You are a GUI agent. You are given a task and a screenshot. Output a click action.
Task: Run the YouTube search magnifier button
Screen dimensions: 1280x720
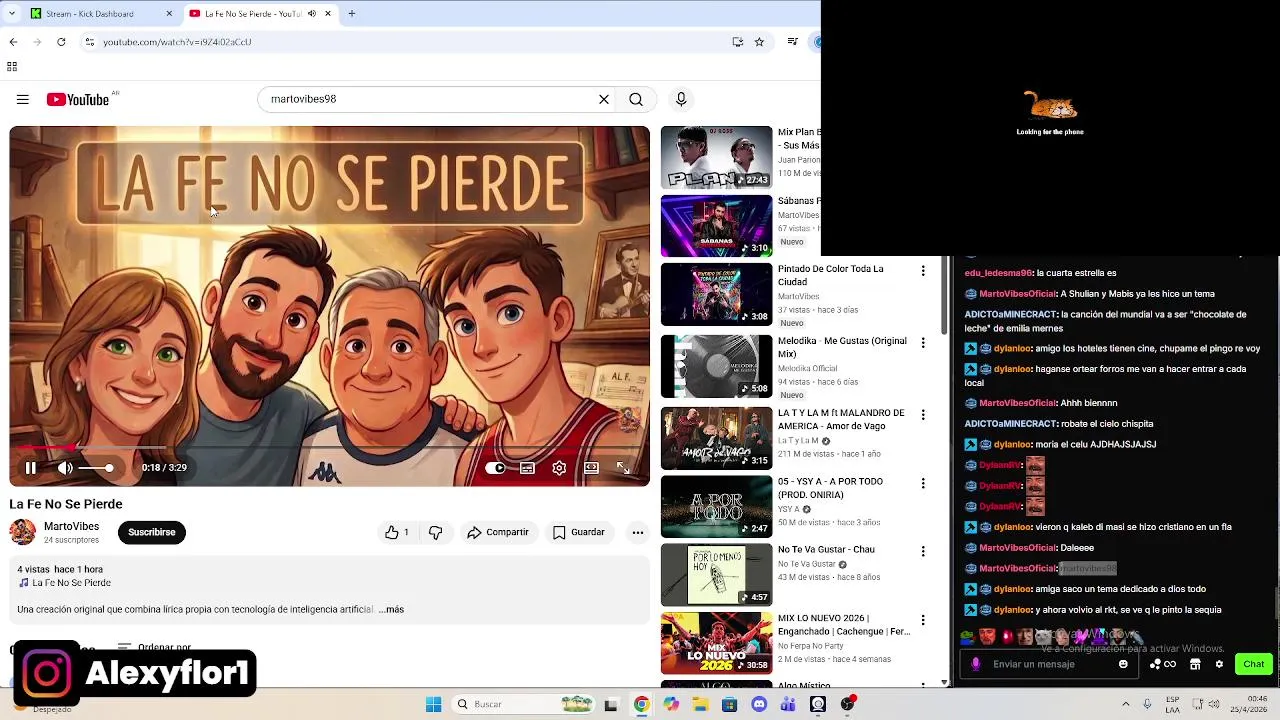pyautogui.click(x=636, y=99)
